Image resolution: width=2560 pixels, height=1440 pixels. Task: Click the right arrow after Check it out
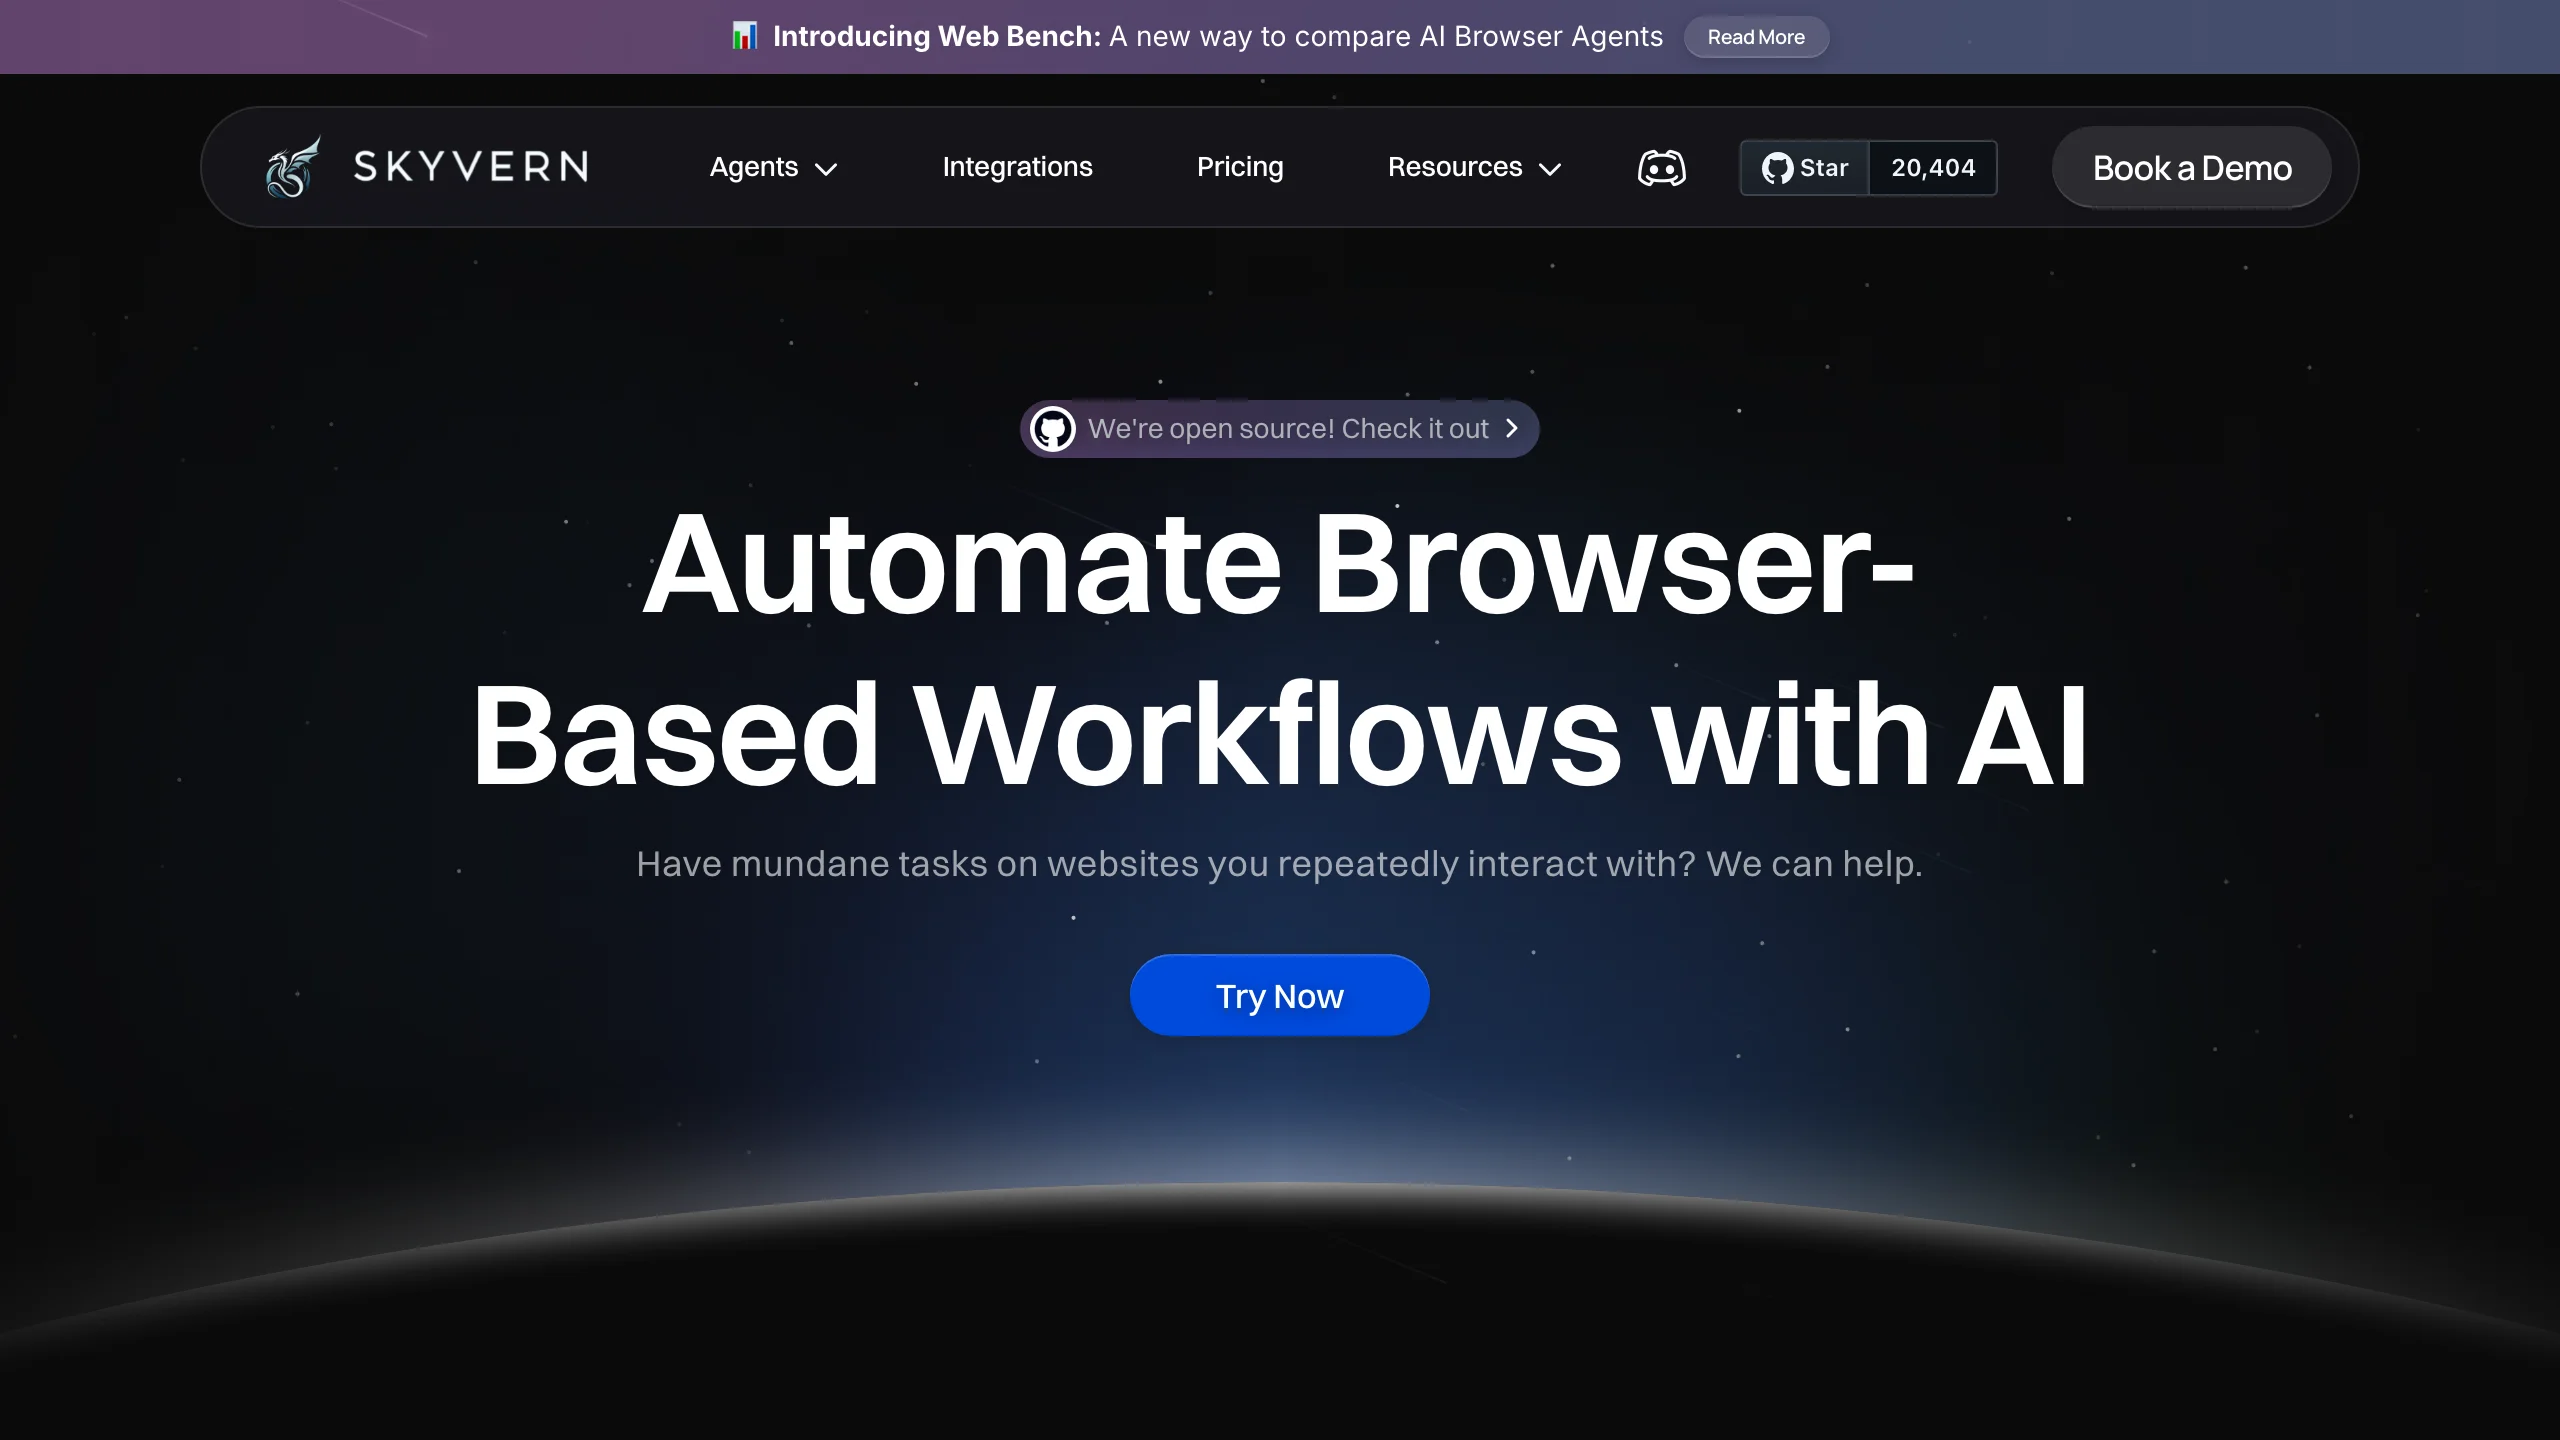[x=1512, y=429]
